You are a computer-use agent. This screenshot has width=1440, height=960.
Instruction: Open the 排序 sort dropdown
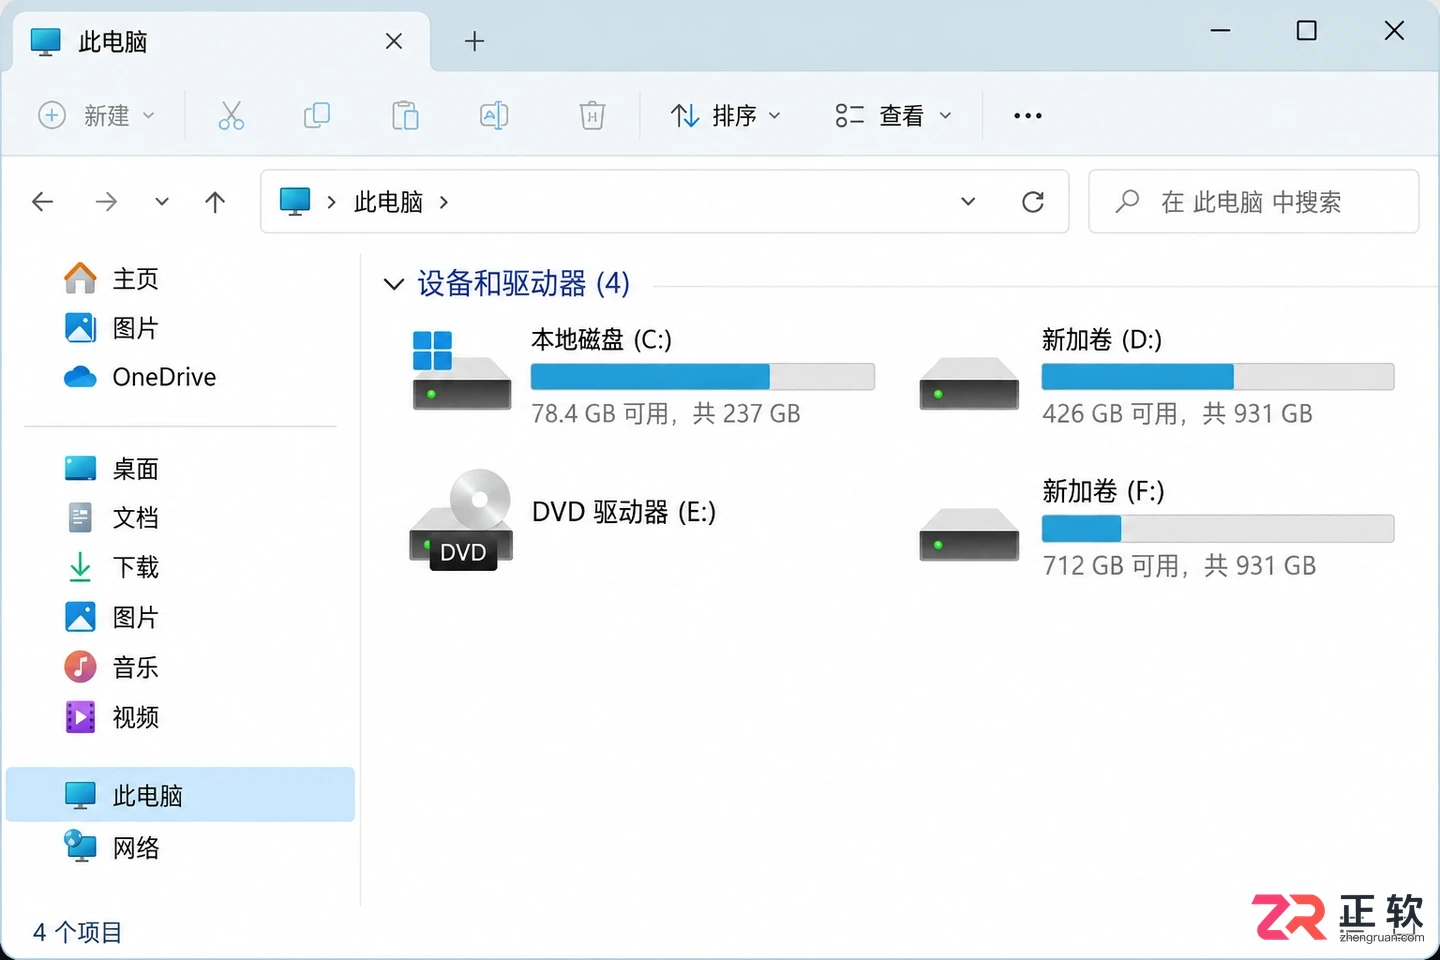pyautogui.click(x=726, y=116)
